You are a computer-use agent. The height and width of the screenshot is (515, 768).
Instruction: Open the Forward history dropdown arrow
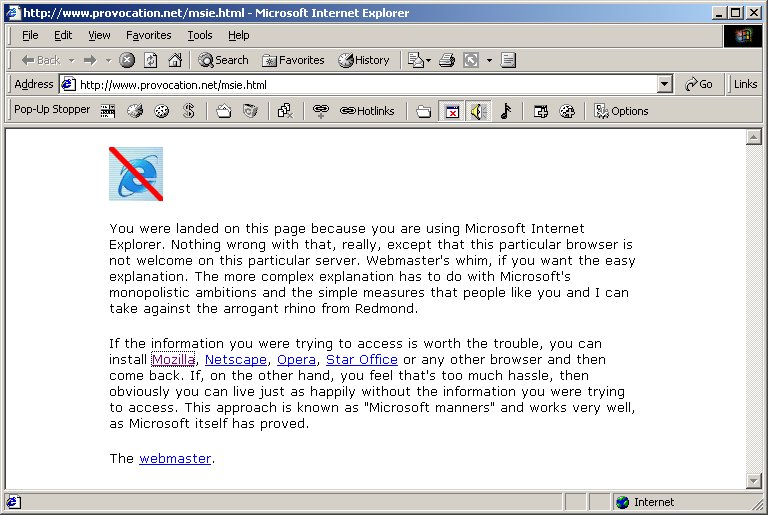coord(108,61)
